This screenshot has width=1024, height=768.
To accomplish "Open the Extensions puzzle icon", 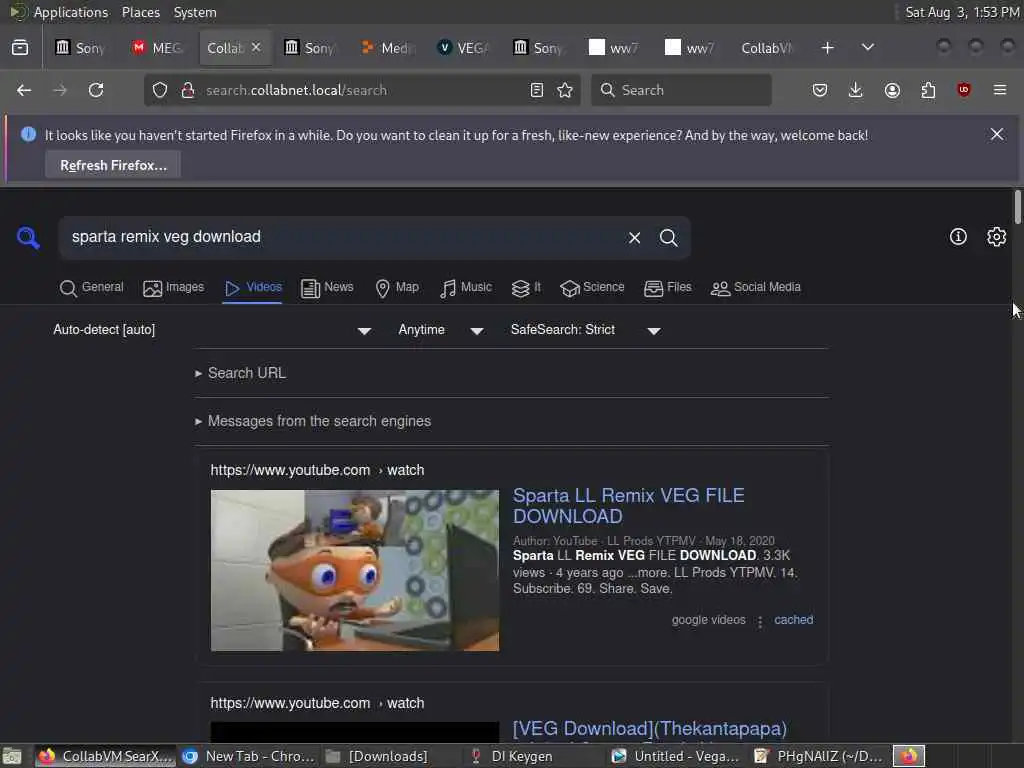I will pos(928,90).
